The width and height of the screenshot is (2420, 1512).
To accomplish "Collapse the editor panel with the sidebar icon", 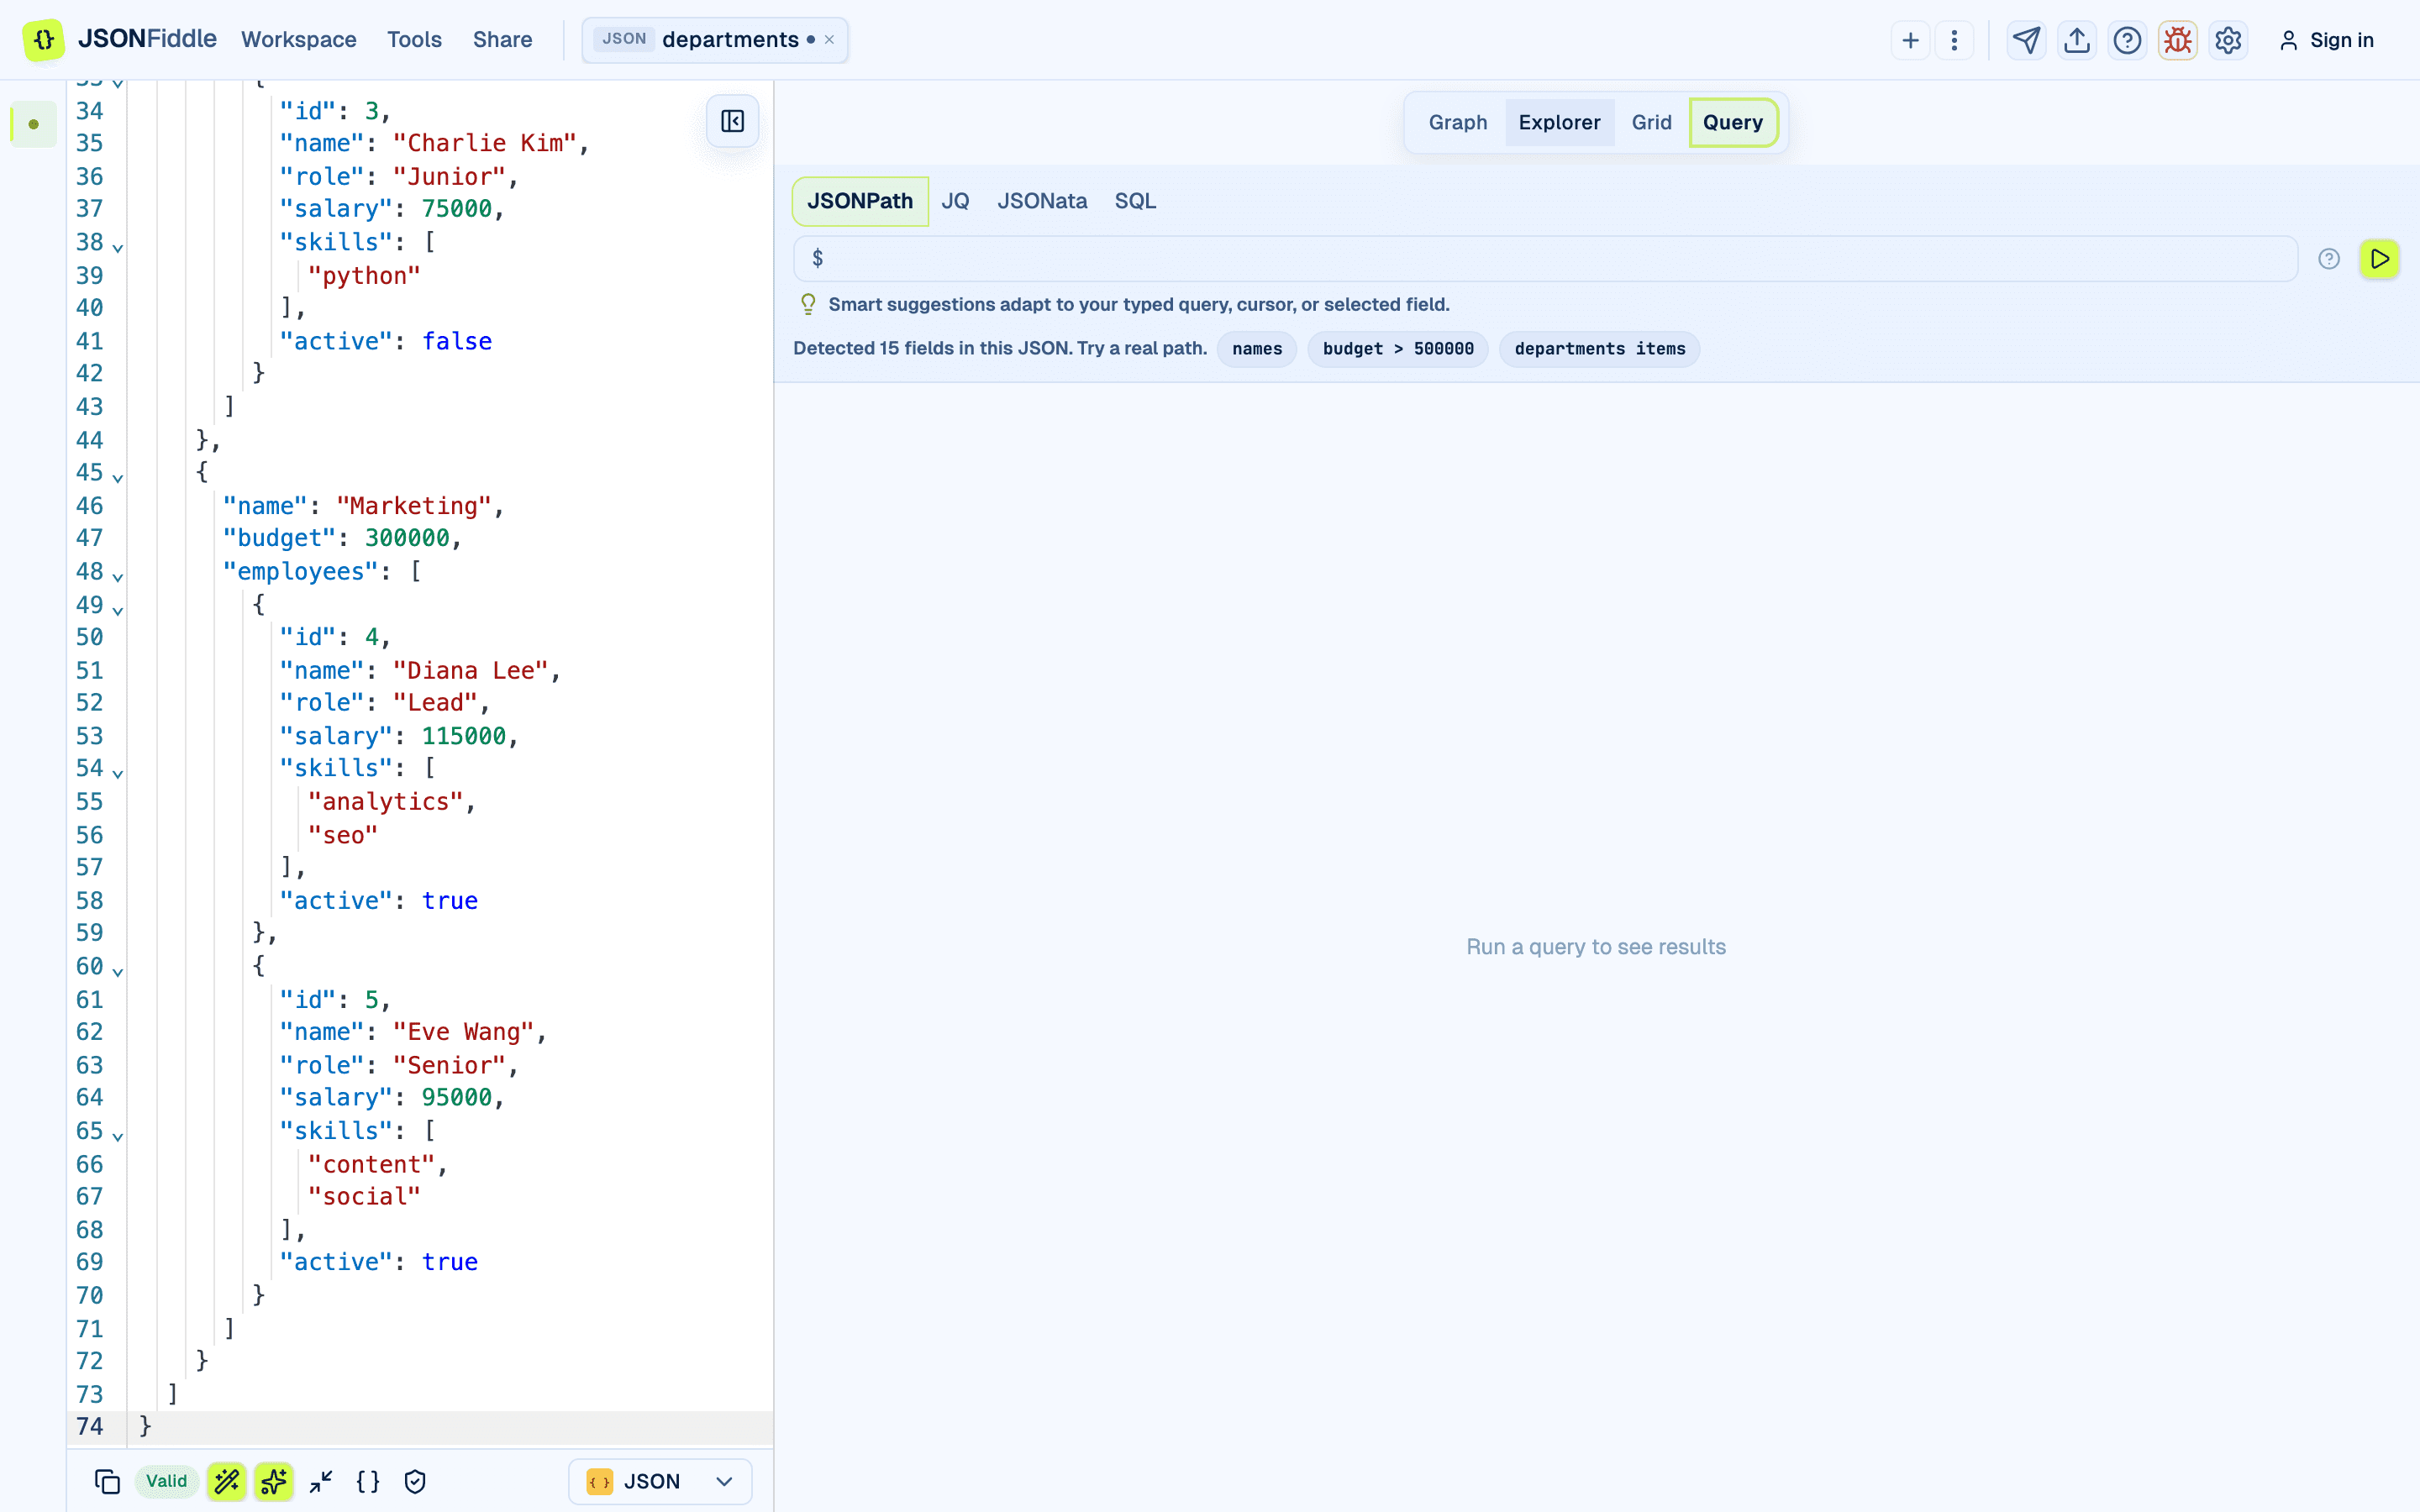I will tap(733, 121).
